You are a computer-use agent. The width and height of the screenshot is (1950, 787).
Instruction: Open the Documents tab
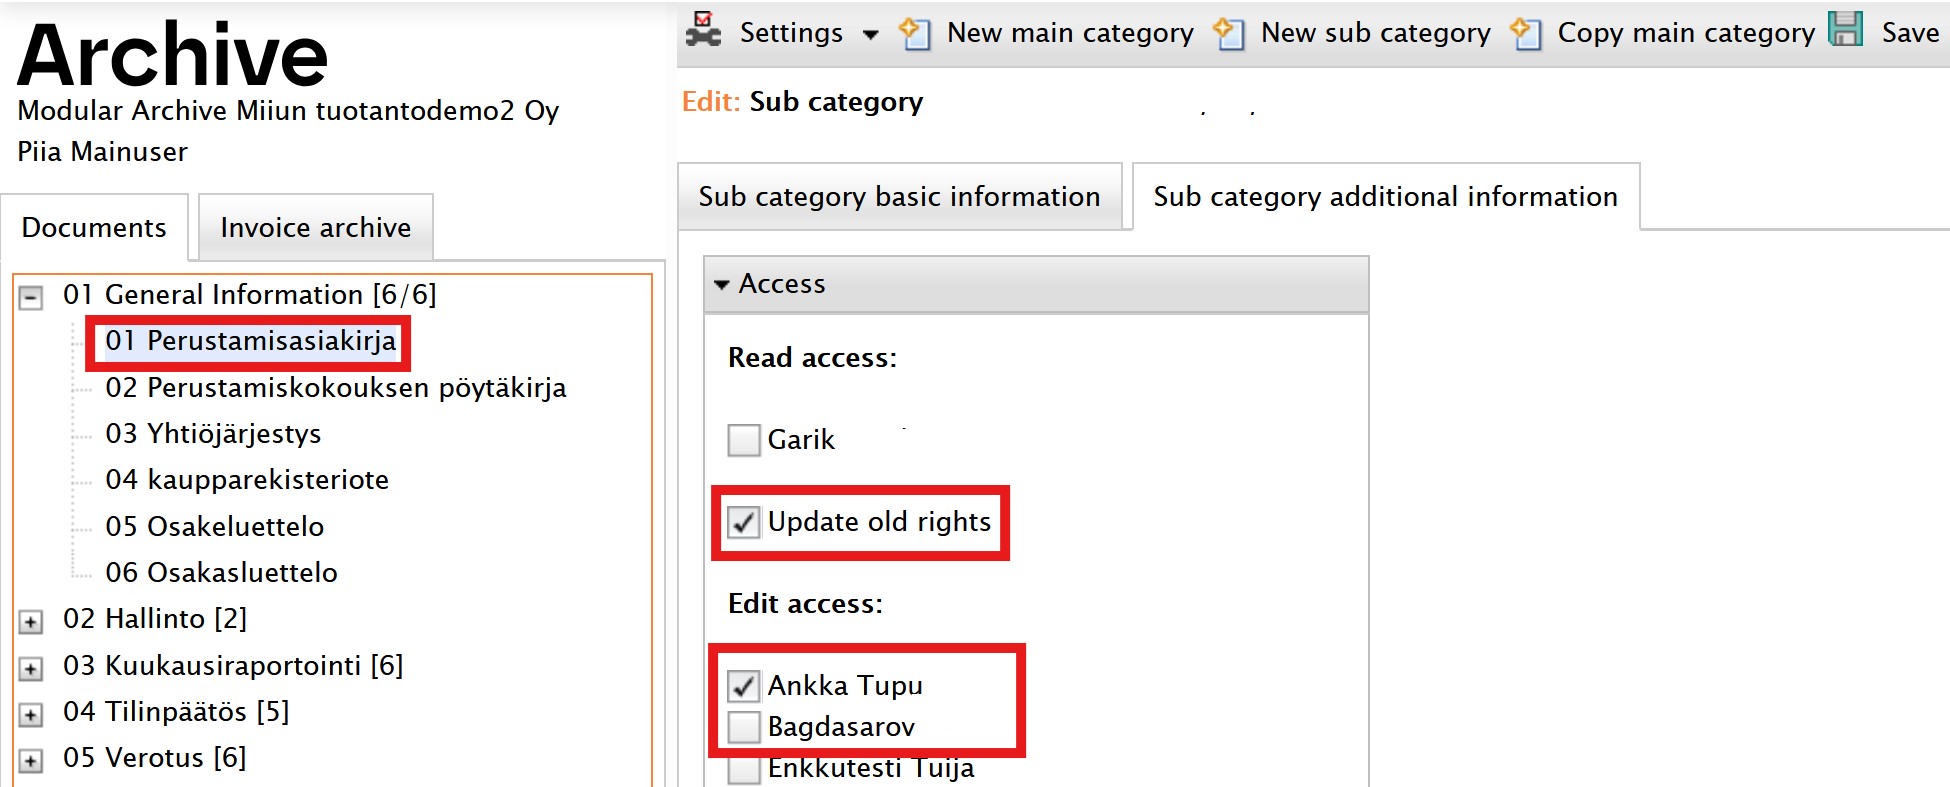(94, 227)
